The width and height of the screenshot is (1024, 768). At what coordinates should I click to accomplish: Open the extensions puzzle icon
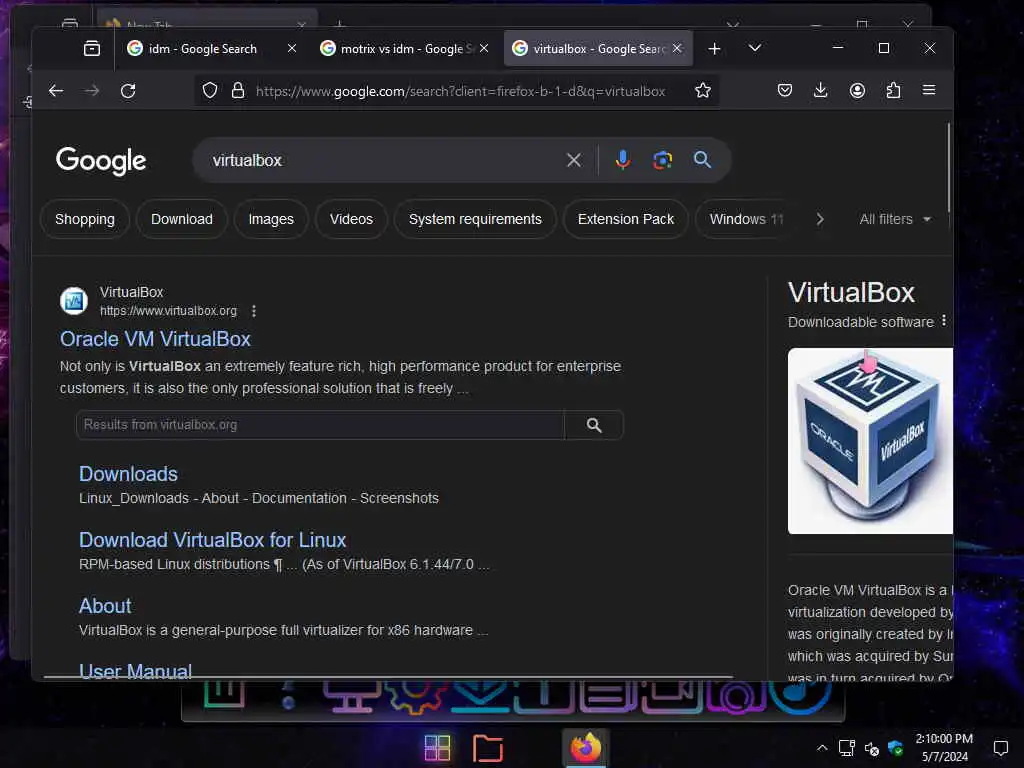click(x=893, y=90)
